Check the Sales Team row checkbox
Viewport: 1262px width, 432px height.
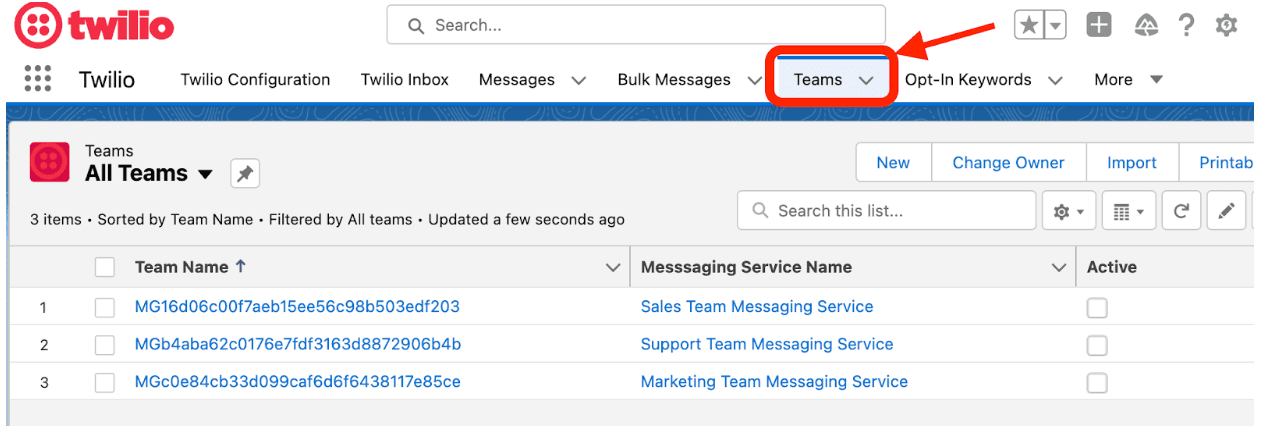point(105,307)
